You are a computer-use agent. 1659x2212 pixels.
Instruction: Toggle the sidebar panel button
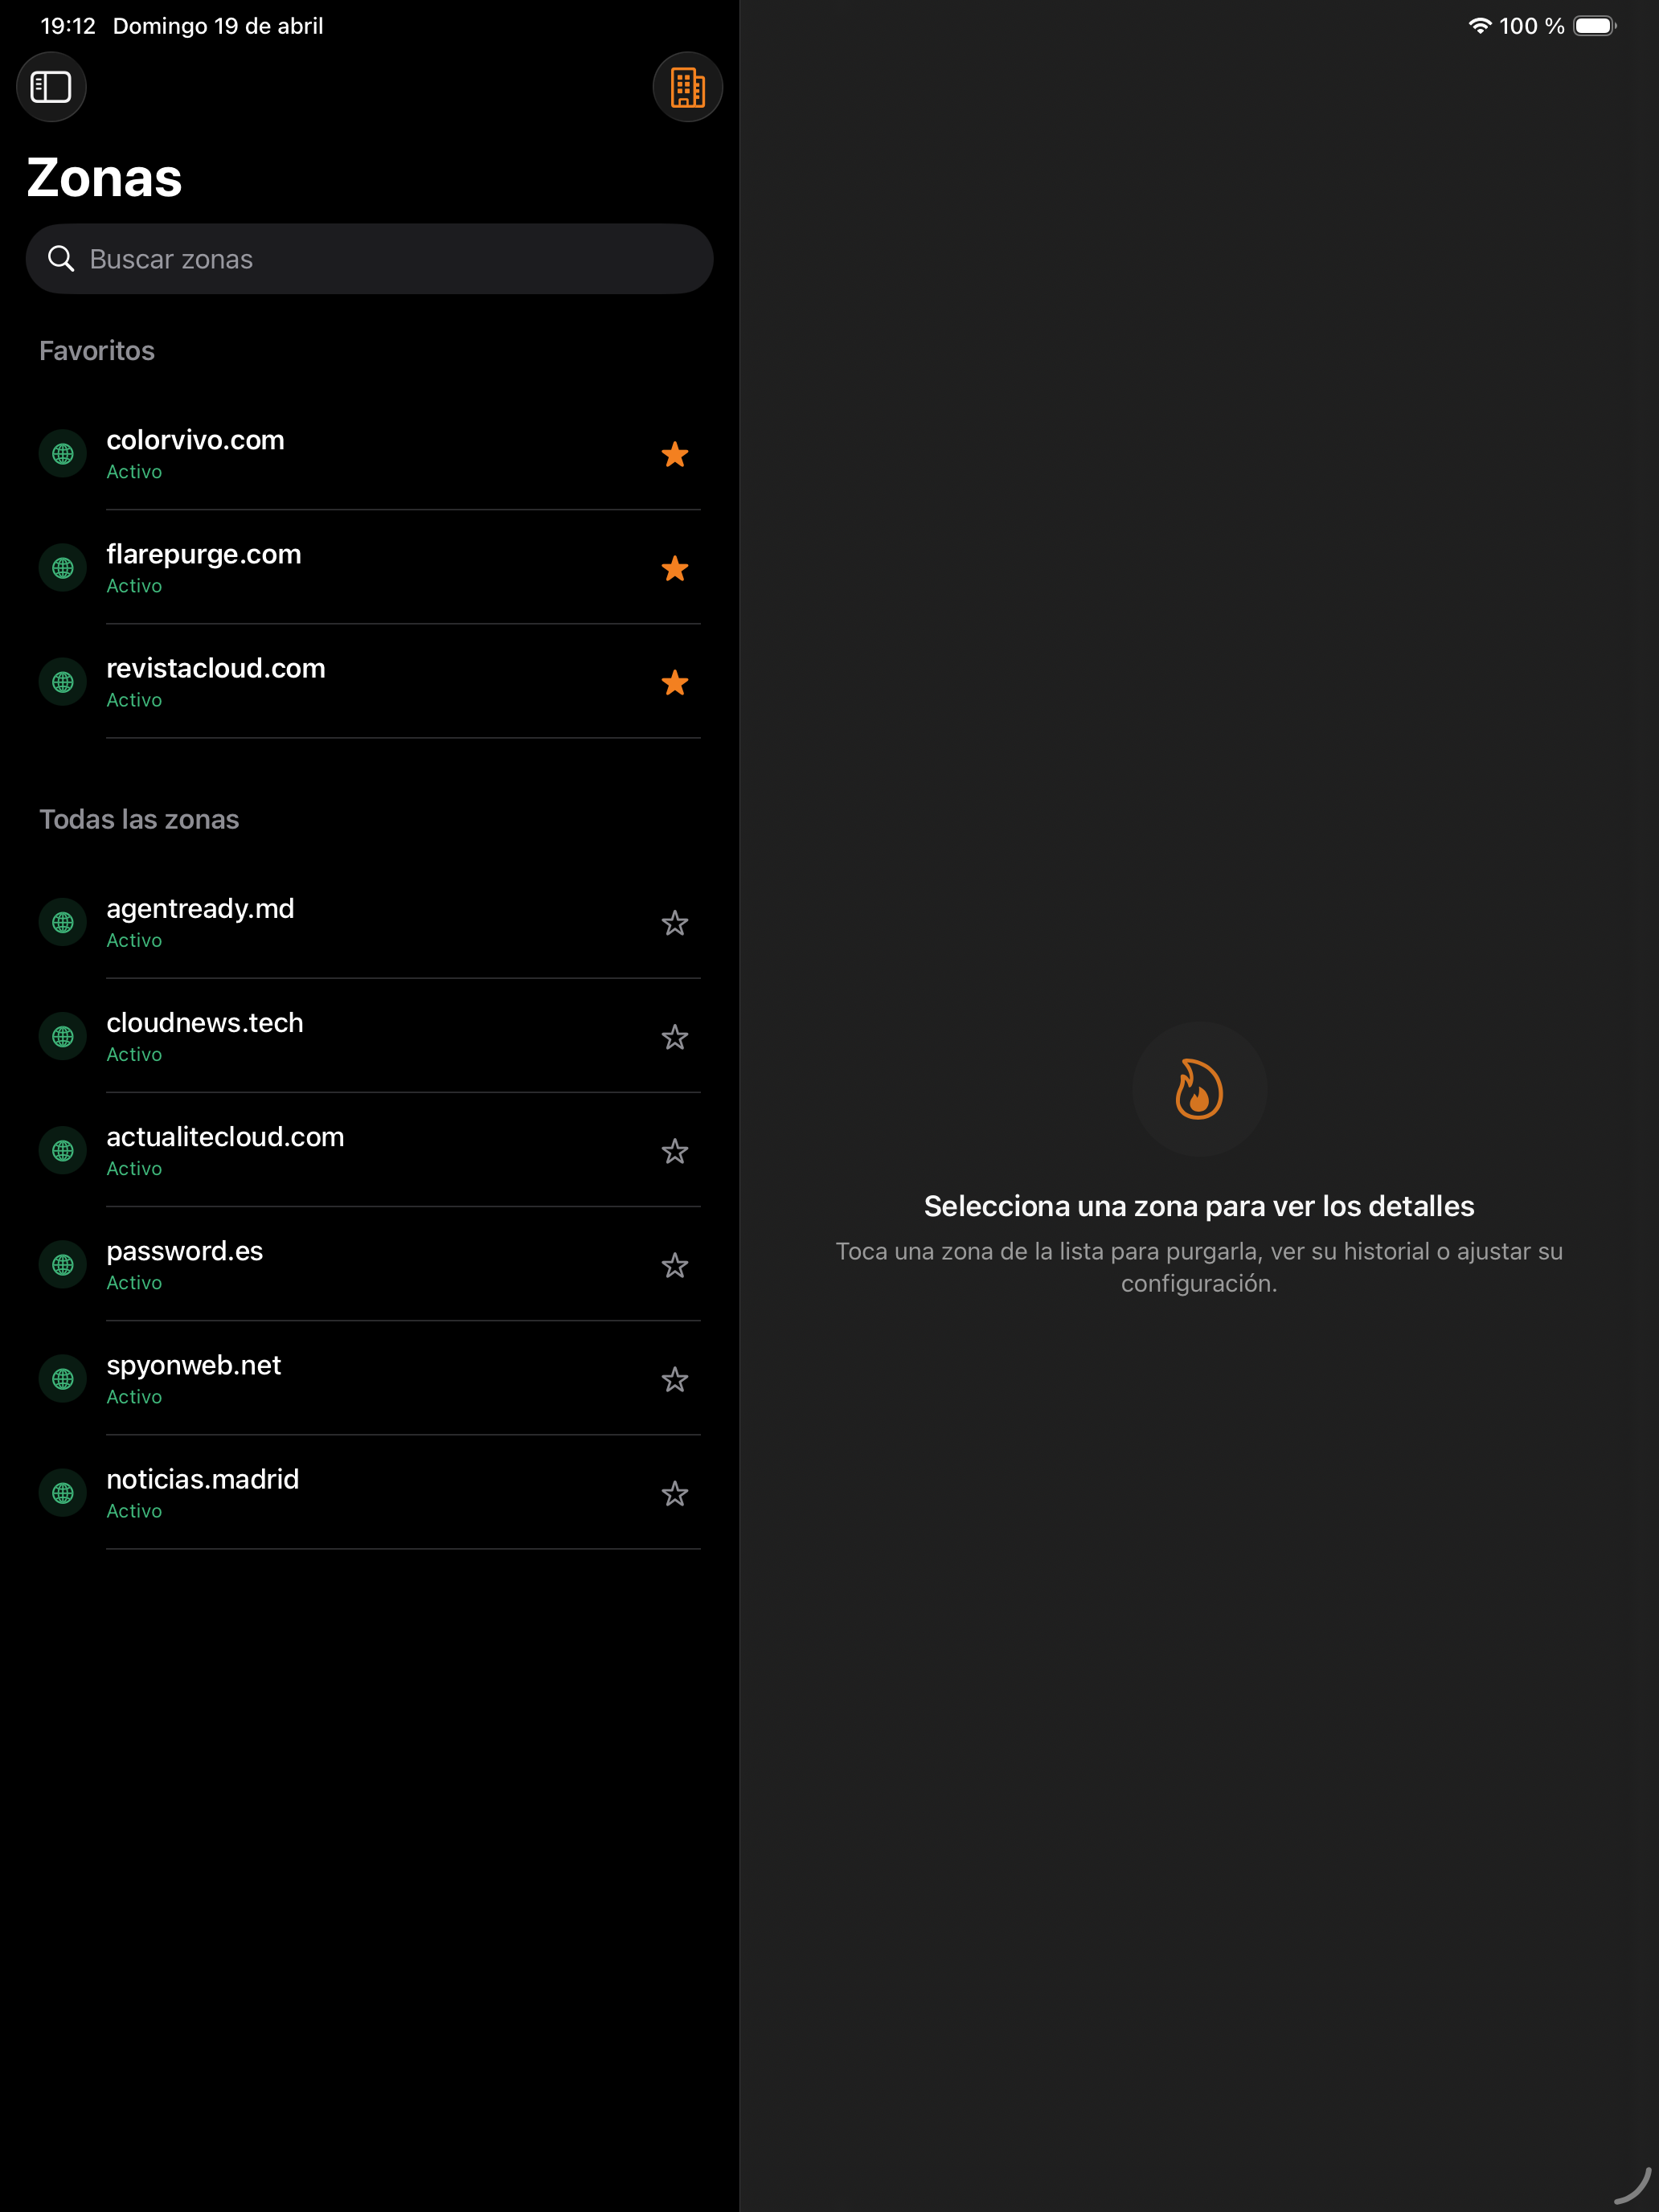[51, 87]
